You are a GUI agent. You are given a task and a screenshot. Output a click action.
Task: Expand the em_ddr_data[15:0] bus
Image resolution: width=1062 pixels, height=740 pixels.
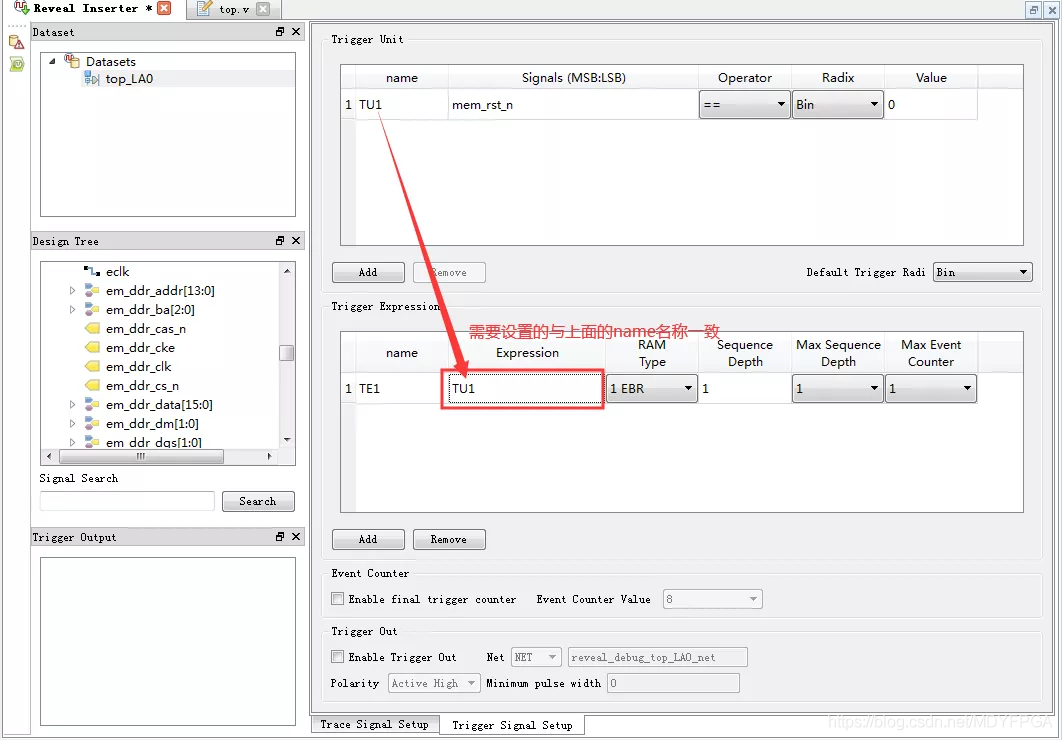pyautogui.click(x=72, y=404)
